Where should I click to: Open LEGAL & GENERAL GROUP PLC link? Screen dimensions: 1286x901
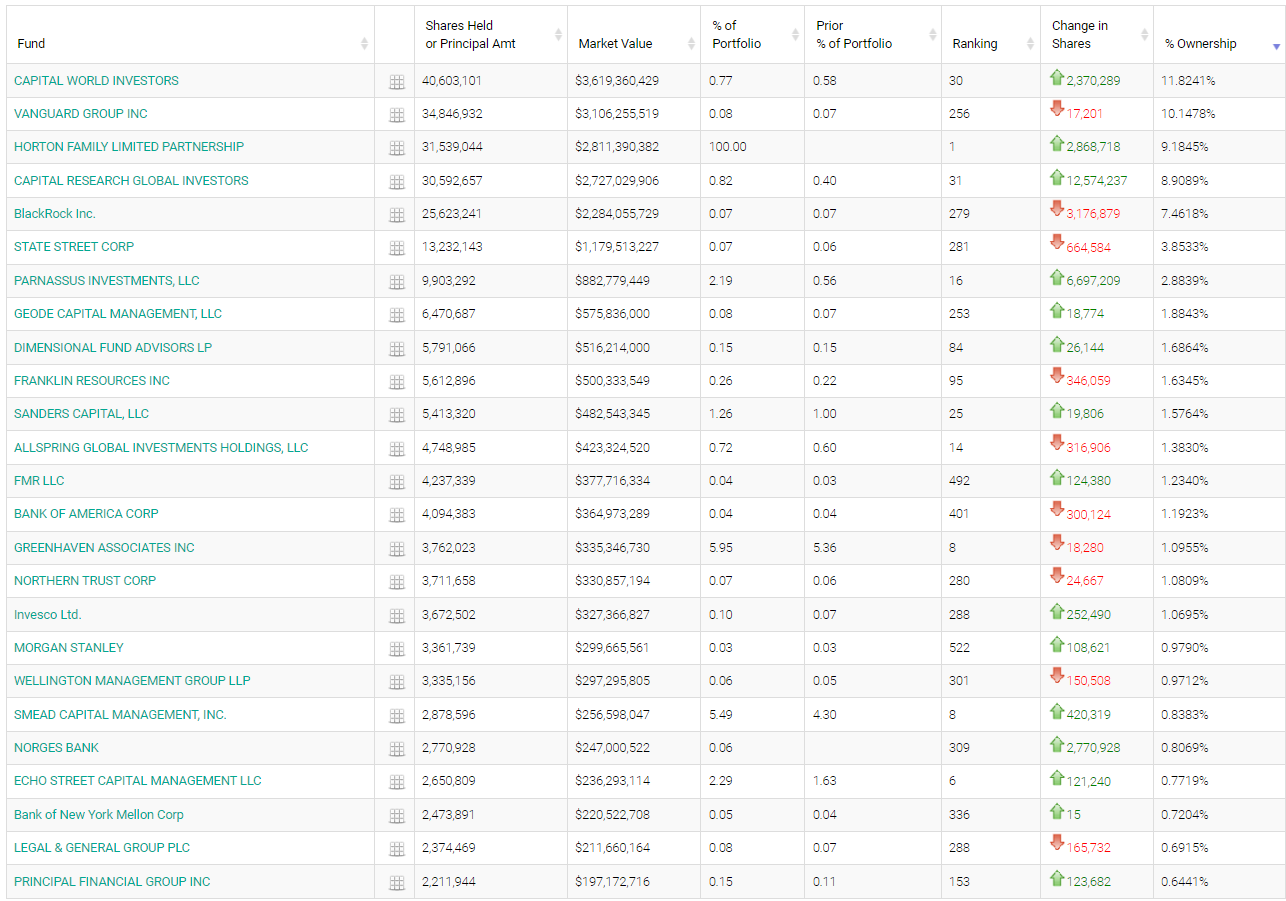(102, 848)
